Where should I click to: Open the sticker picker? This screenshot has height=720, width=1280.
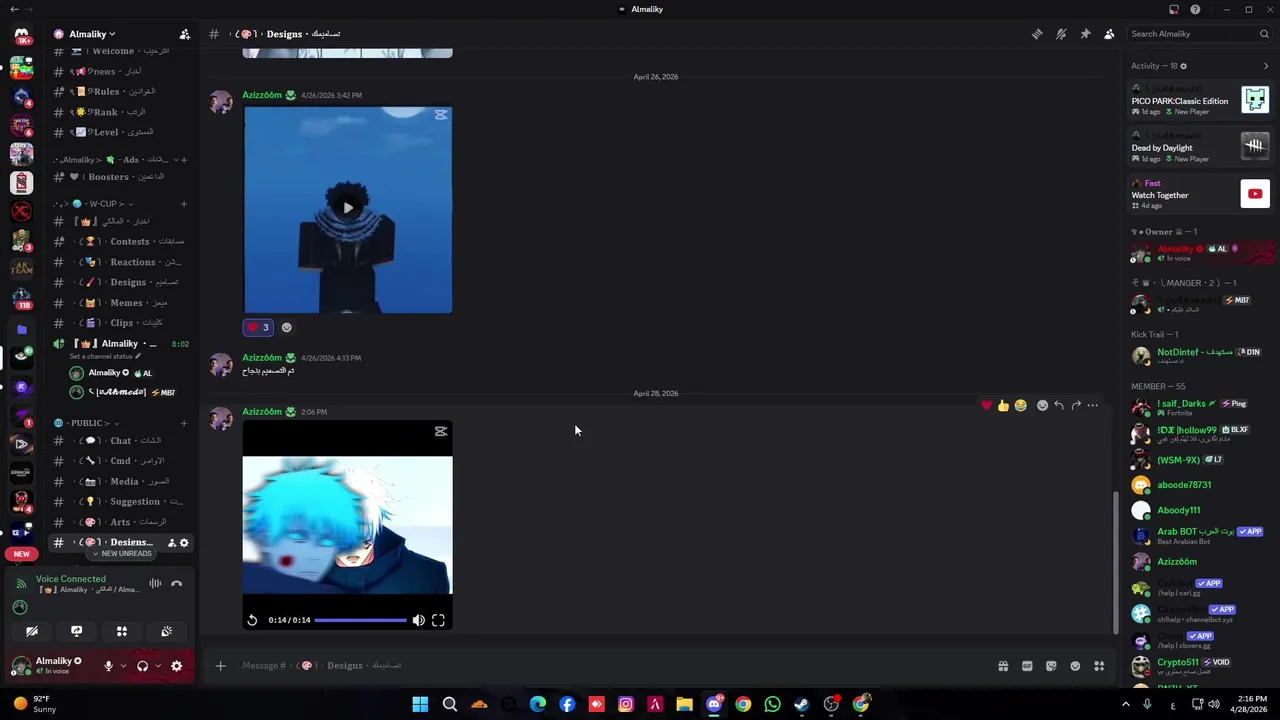[1051, 666]
